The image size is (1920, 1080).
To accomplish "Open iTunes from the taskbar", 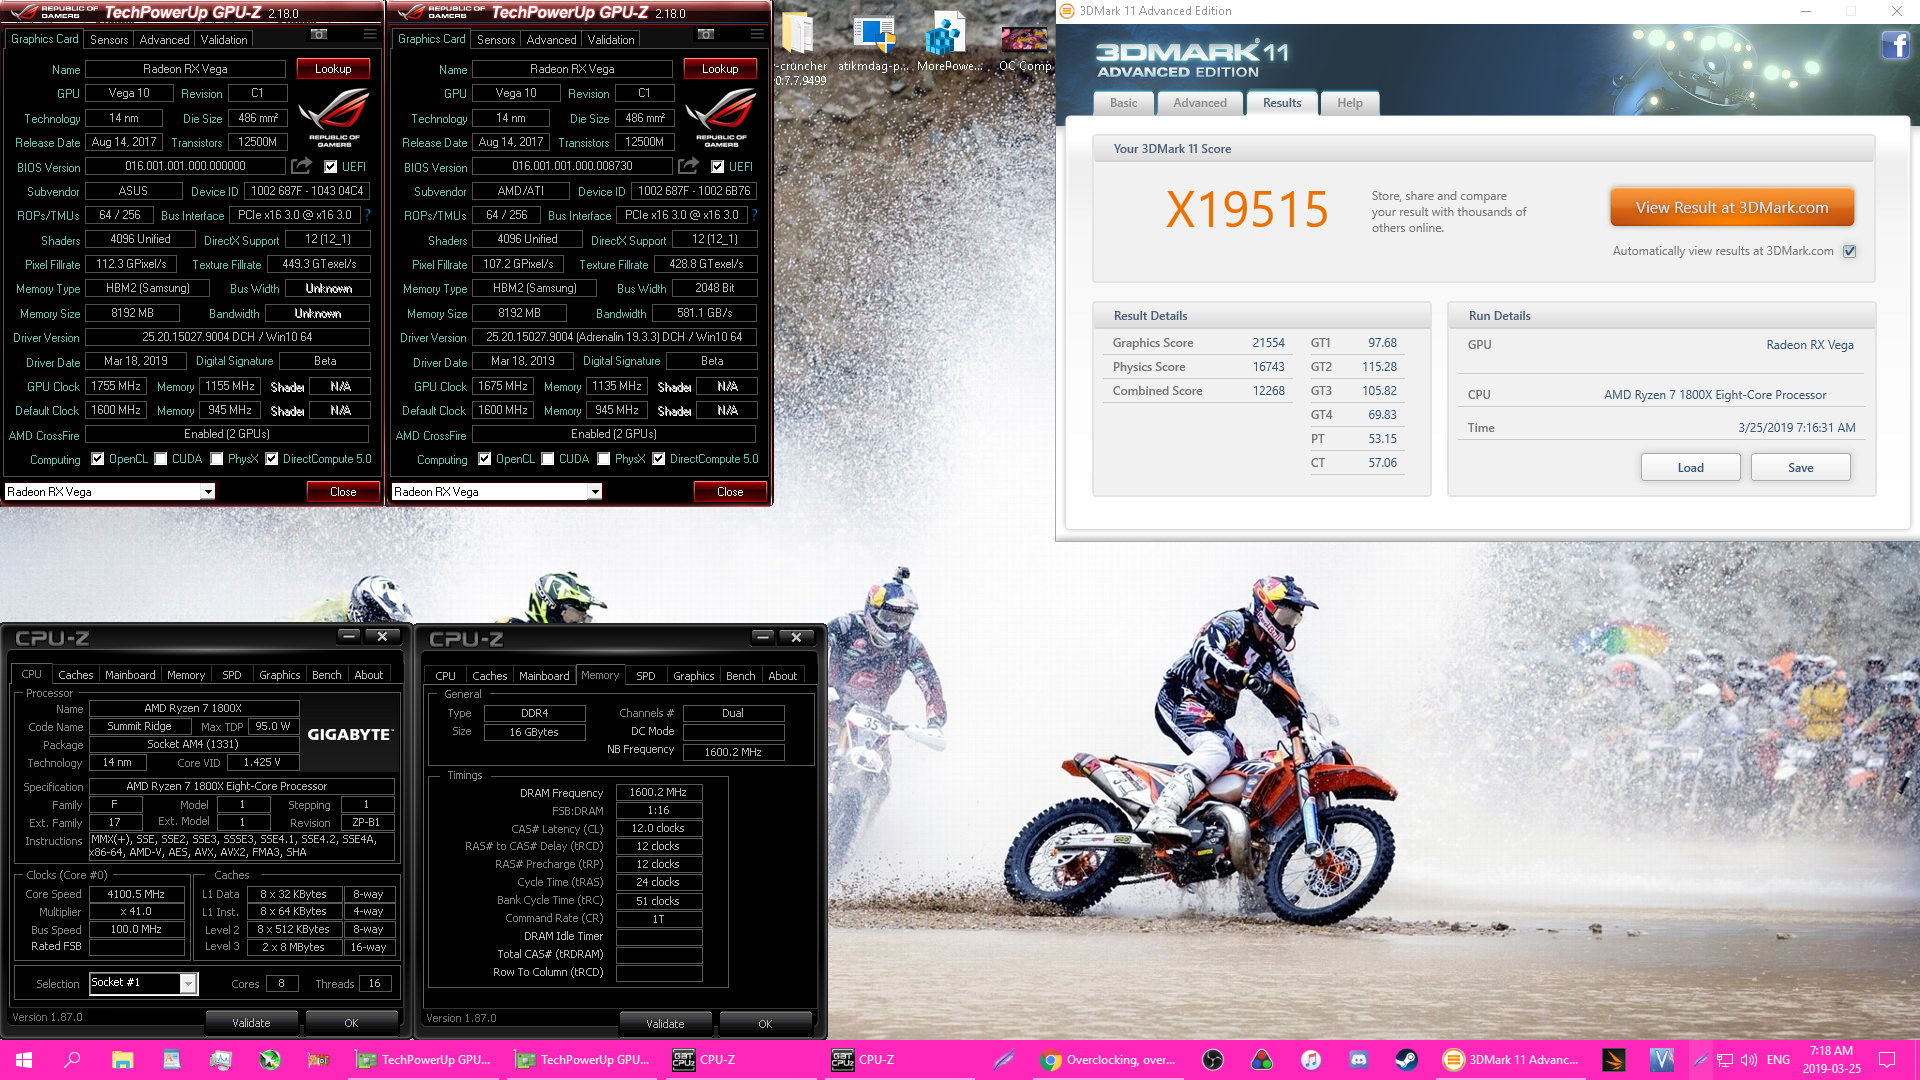I will [x=1311, y=1060].
